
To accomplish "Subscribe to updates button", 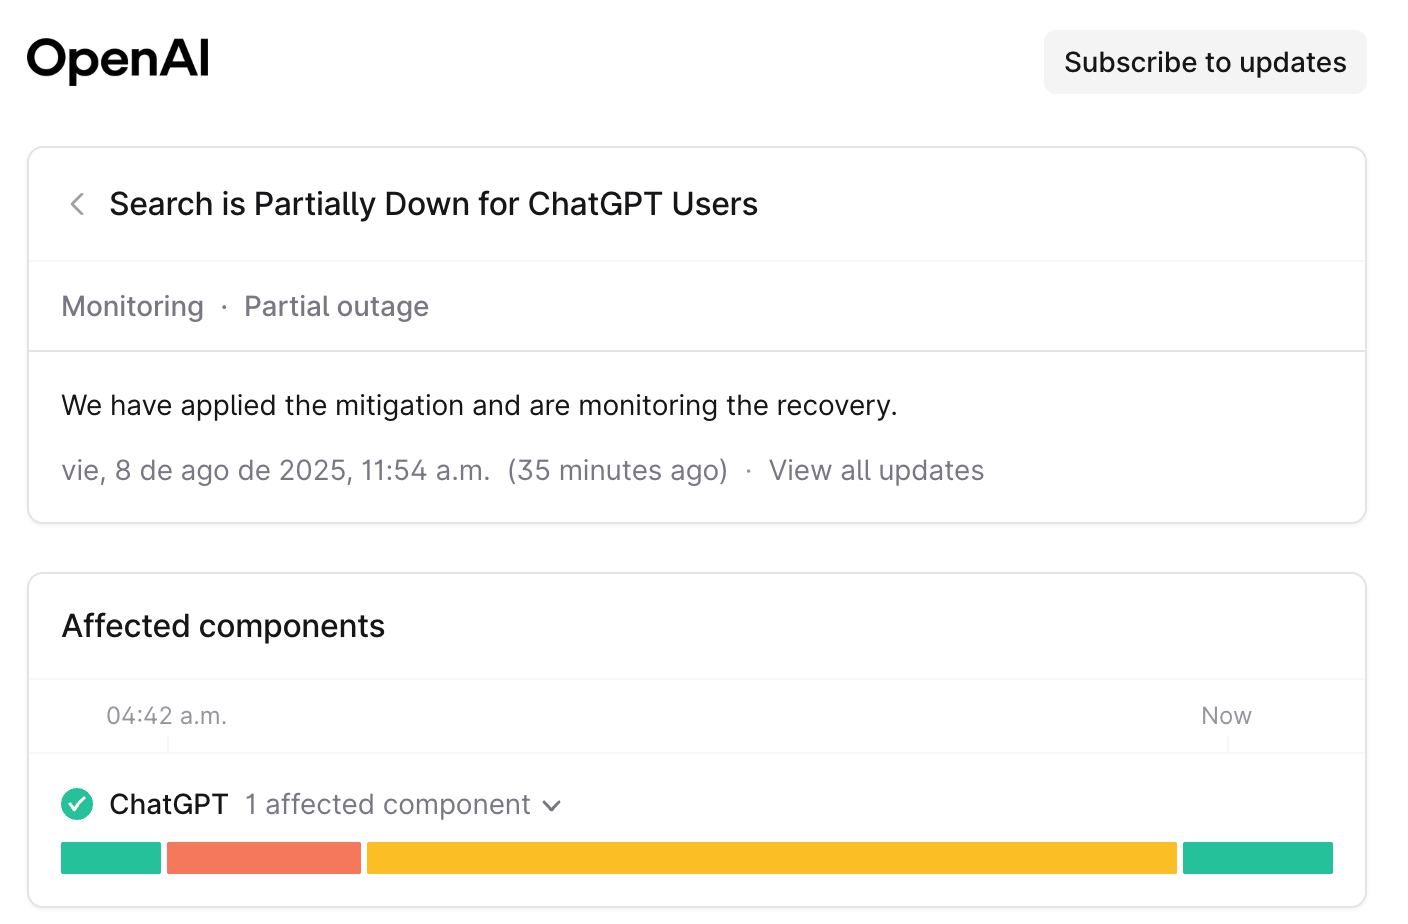I will 1205,62.
